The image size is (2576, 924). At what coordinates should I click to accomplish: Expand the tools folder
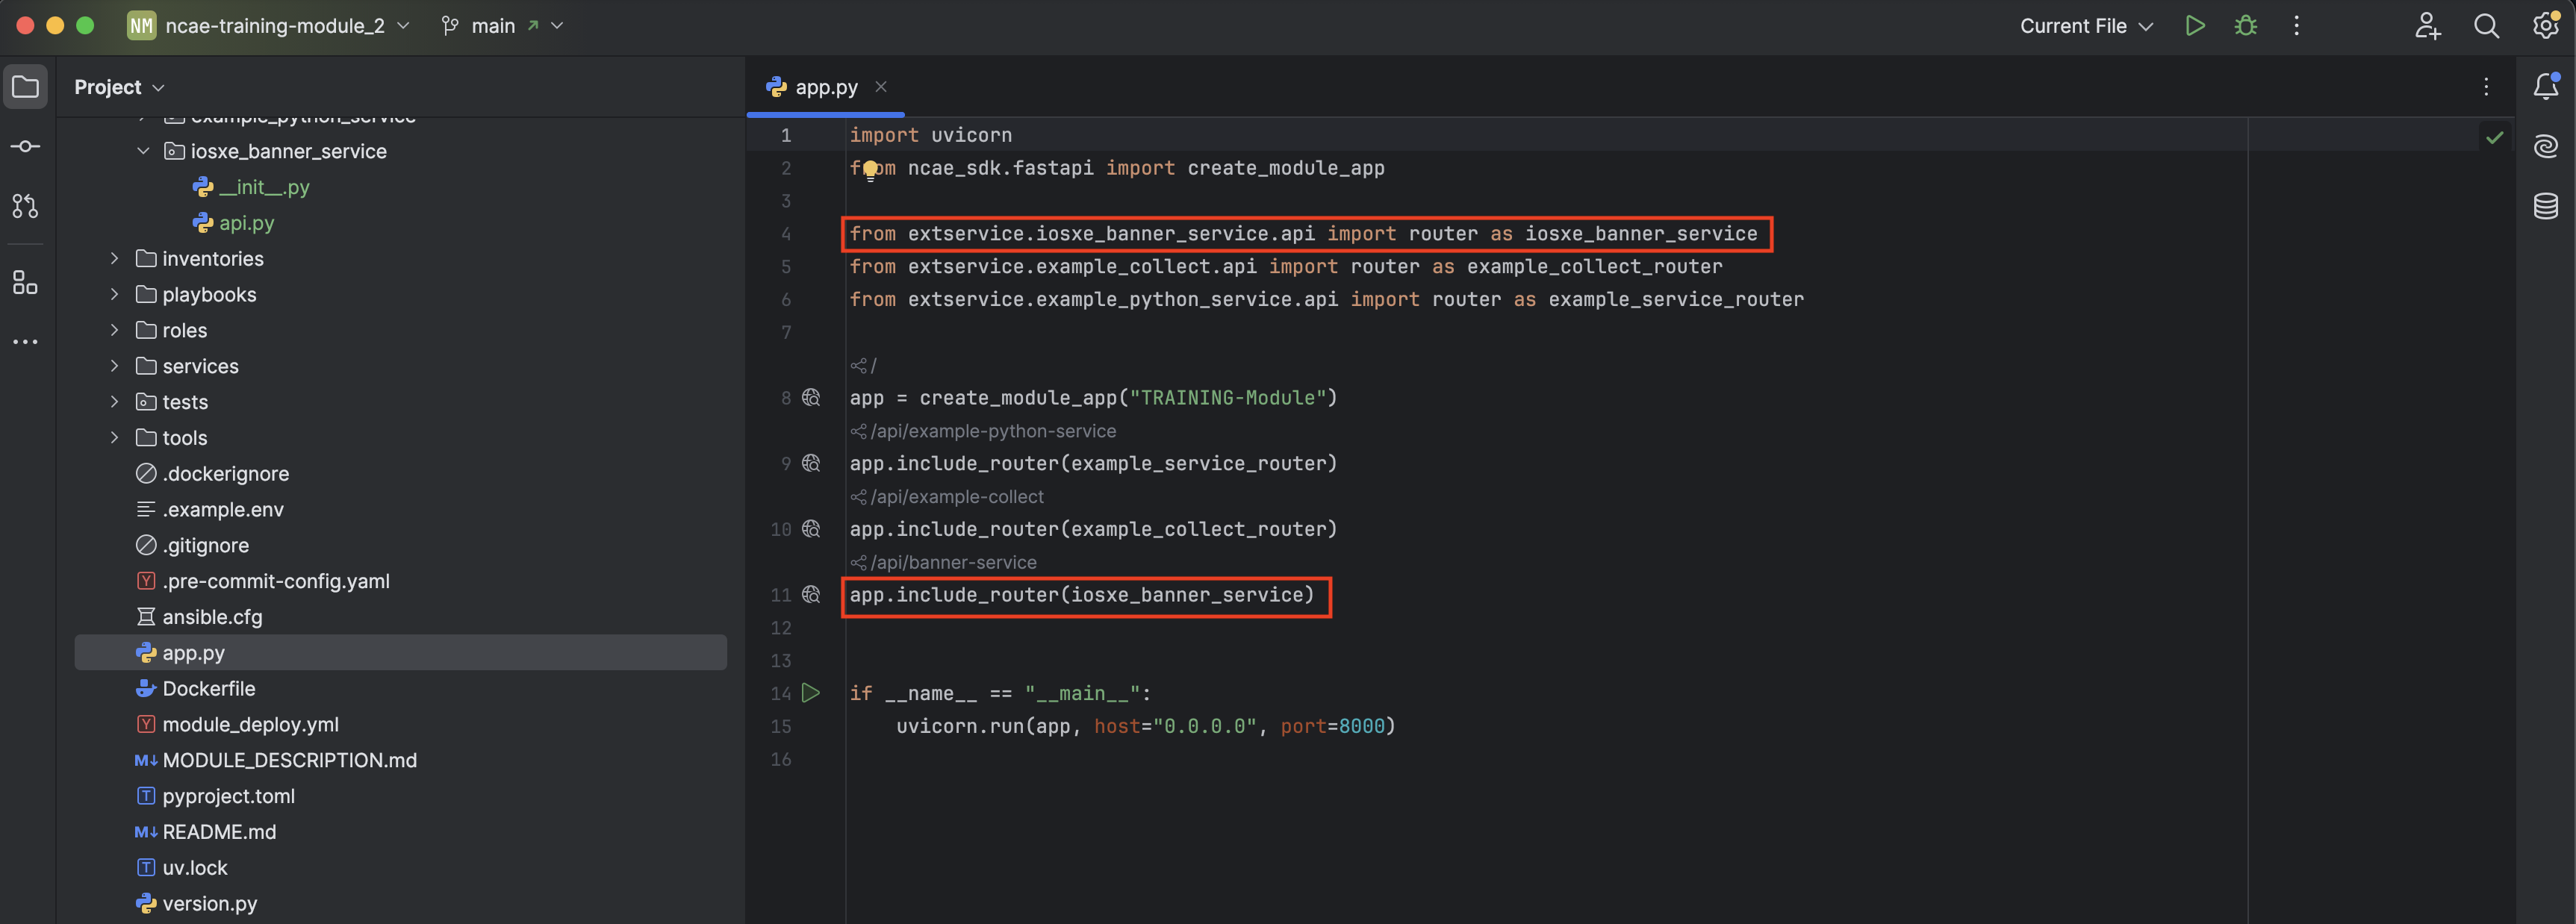point(114,438)
